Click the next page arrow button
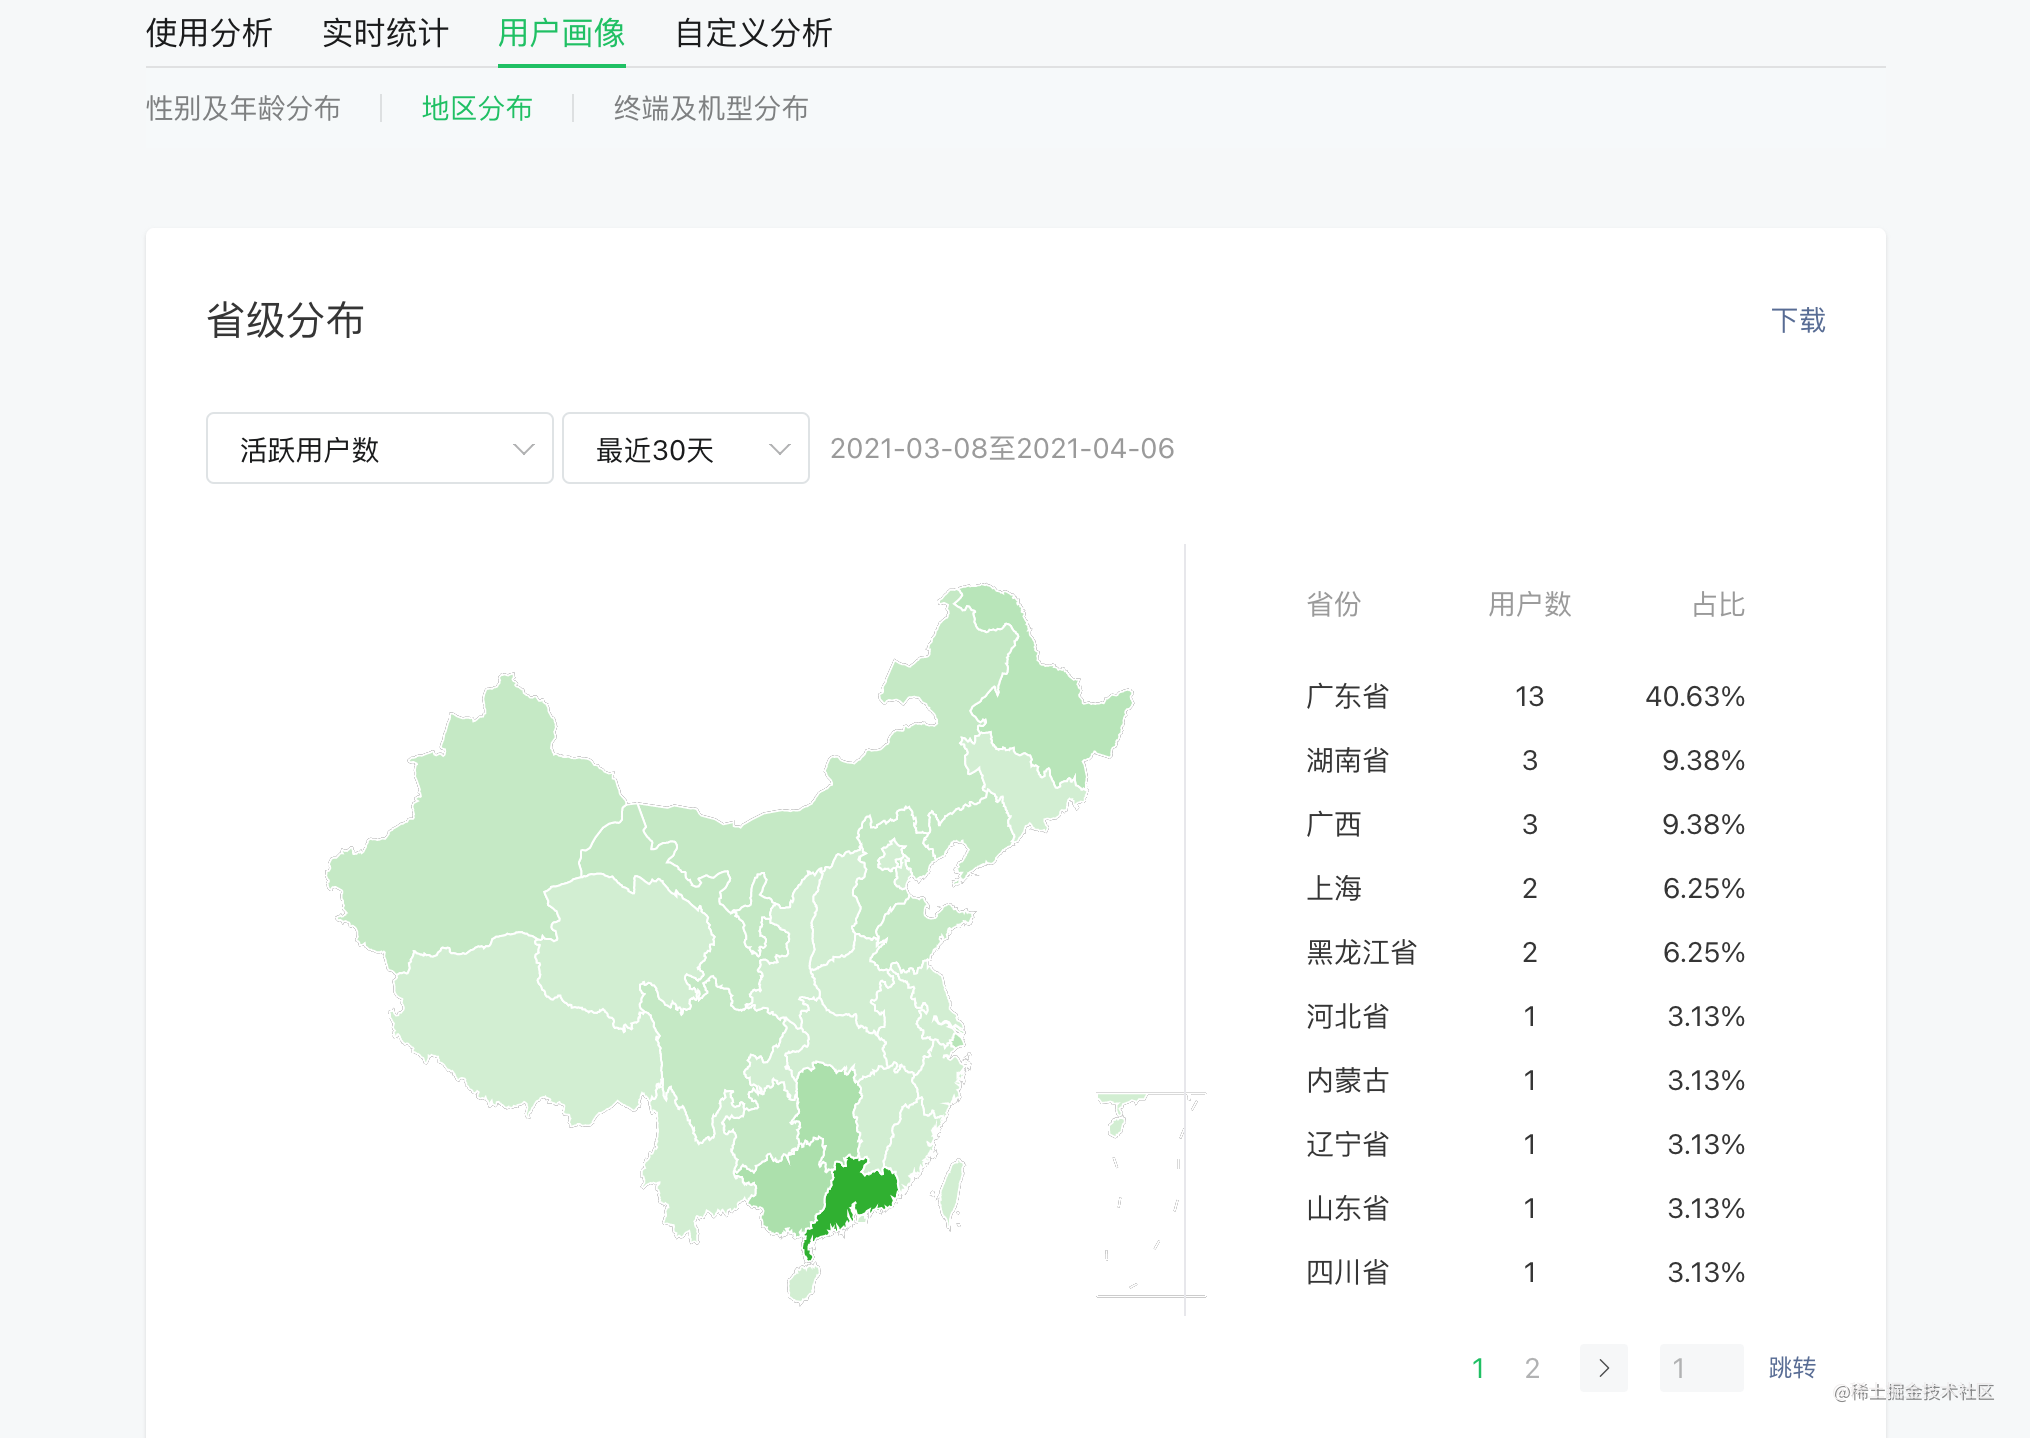The width and height of the screenshot is (2030, 1438). click(x=1603, y=1367)
